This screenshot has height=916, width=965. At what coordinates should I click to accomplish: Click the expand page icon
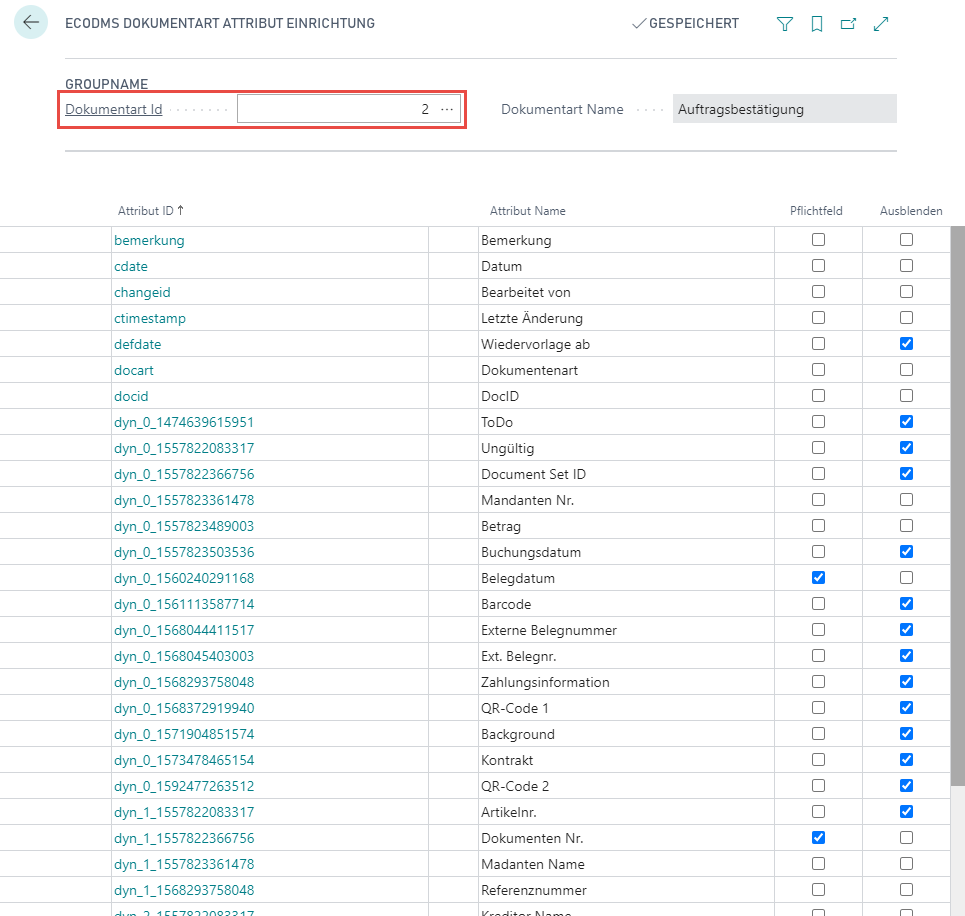click(881, 24)
